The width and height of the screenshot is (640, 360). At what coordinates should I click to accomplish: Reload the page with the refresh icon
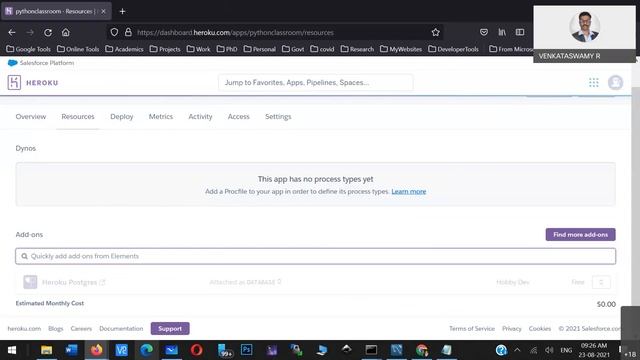(x=48, y=32)
